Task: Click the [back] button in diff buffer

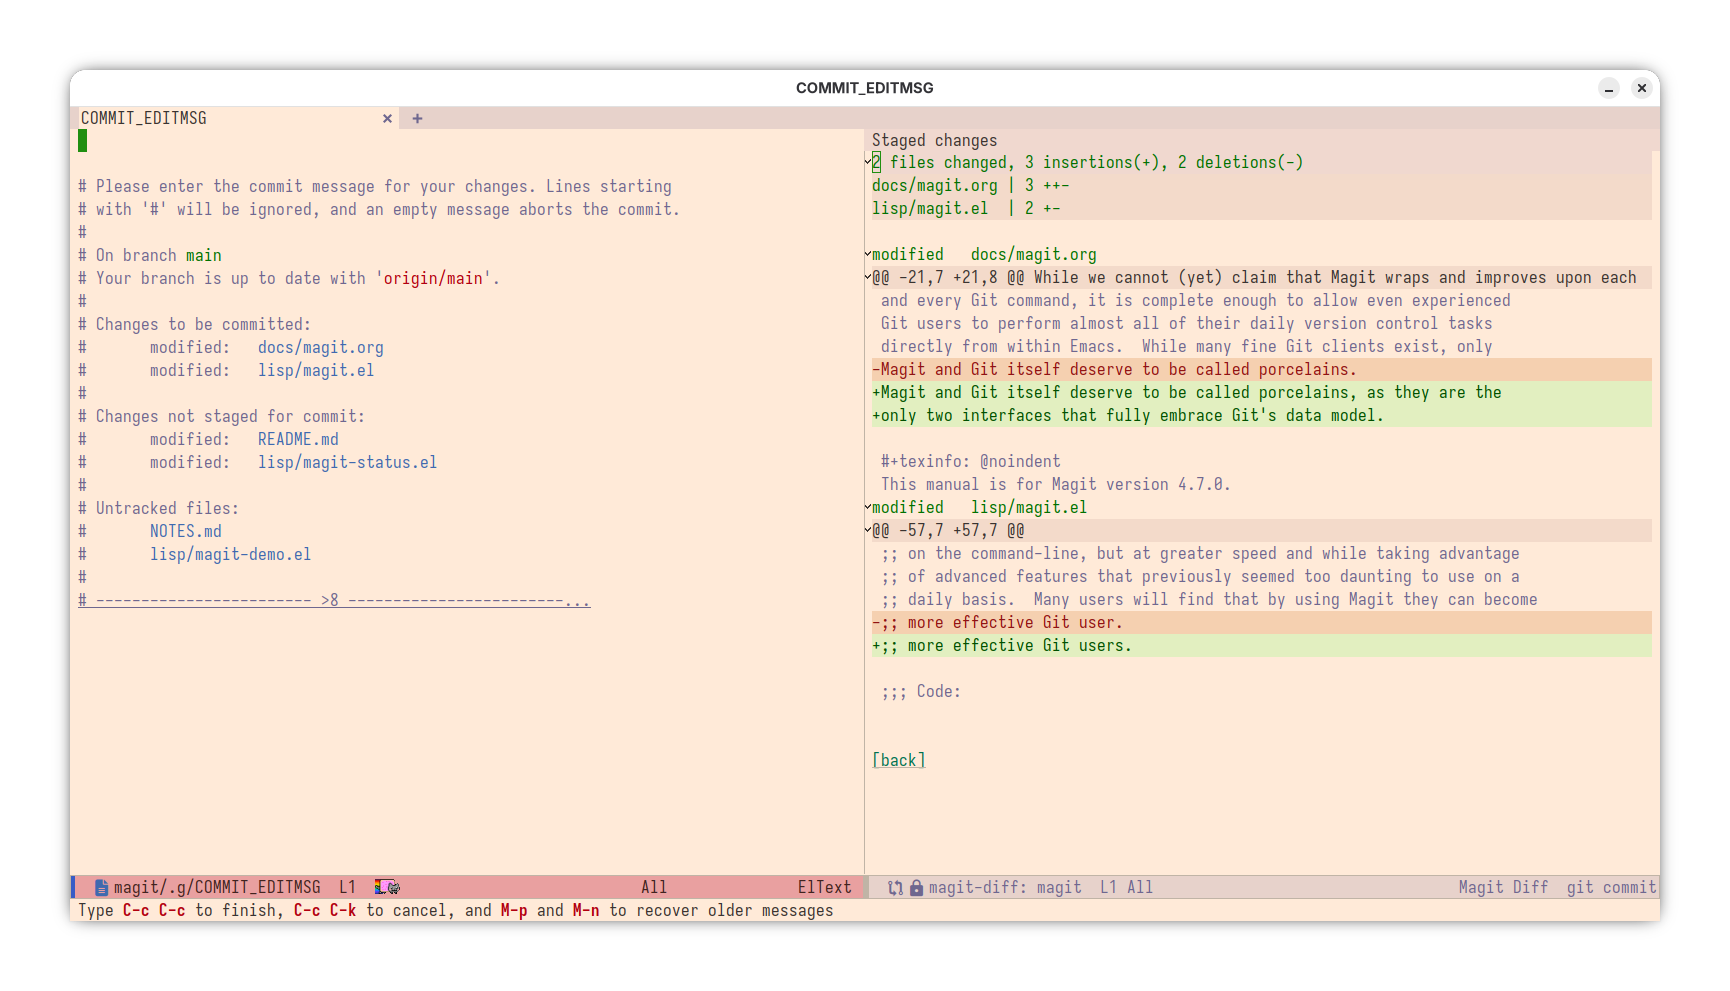Action: coord(899,760)
